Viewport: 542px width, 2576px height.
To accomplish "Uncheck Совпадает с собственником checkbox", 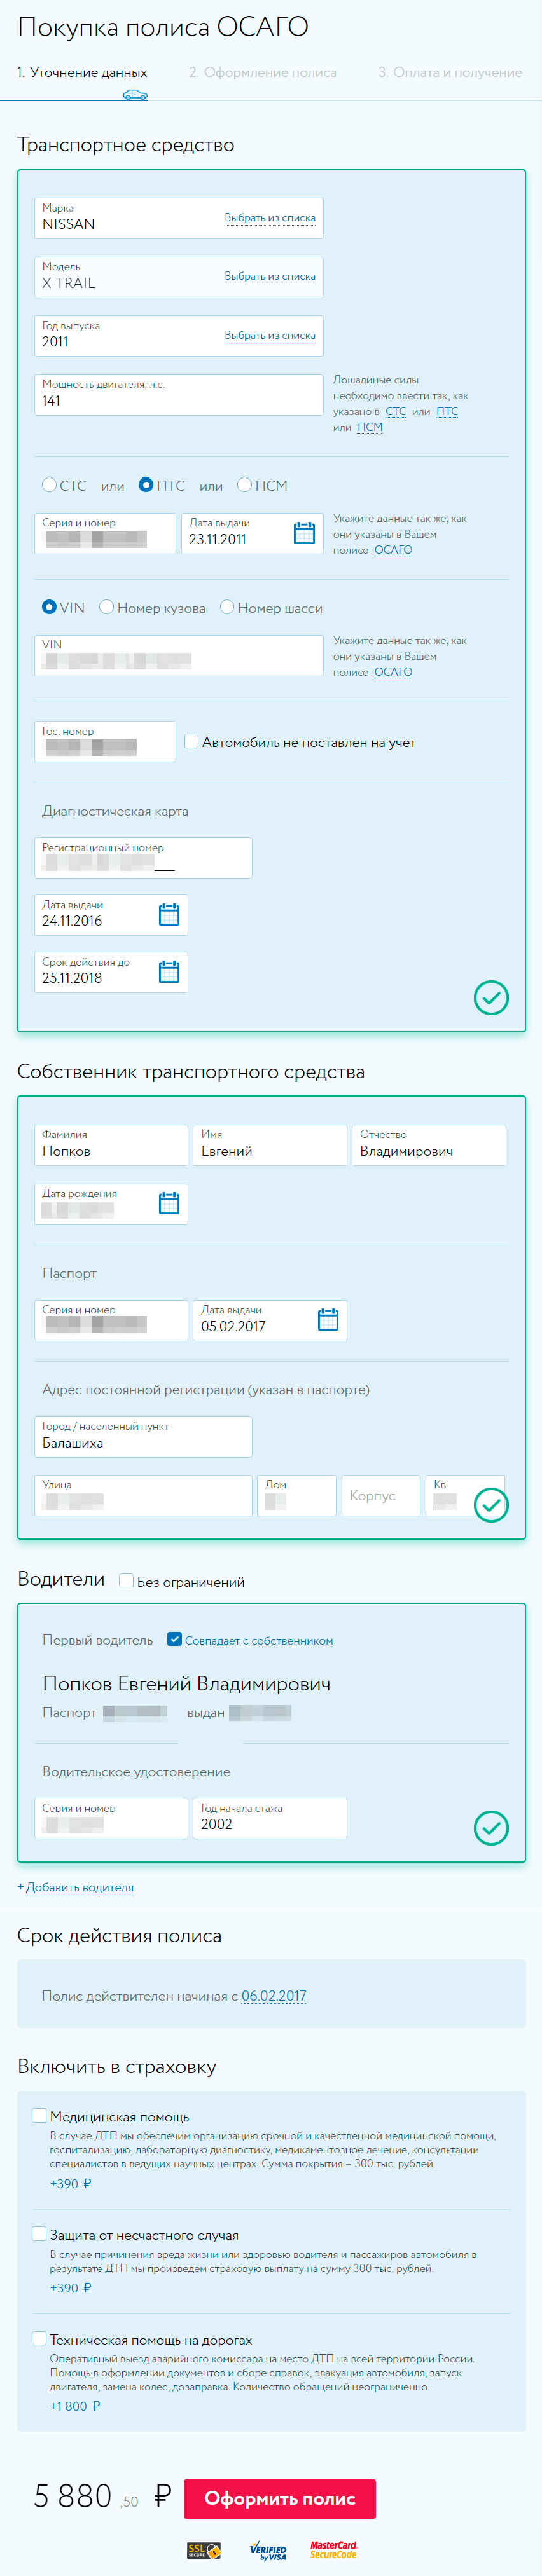I will [174, 1639].
